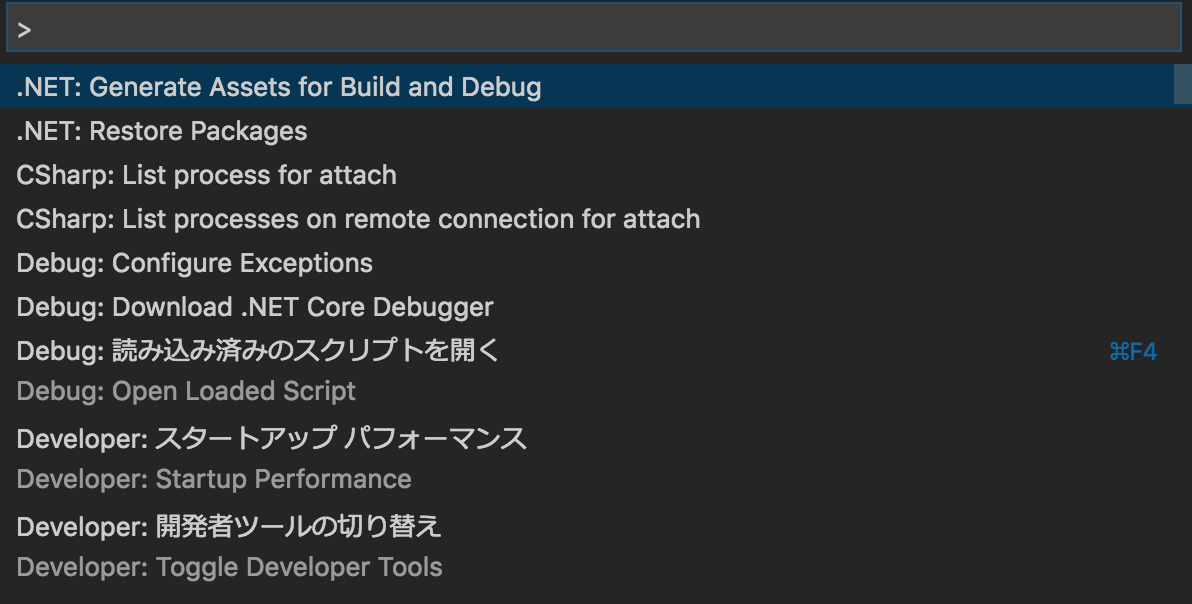Click blank space right of Restore Packages
This screenshot has width=1192, height=604.
700,131
